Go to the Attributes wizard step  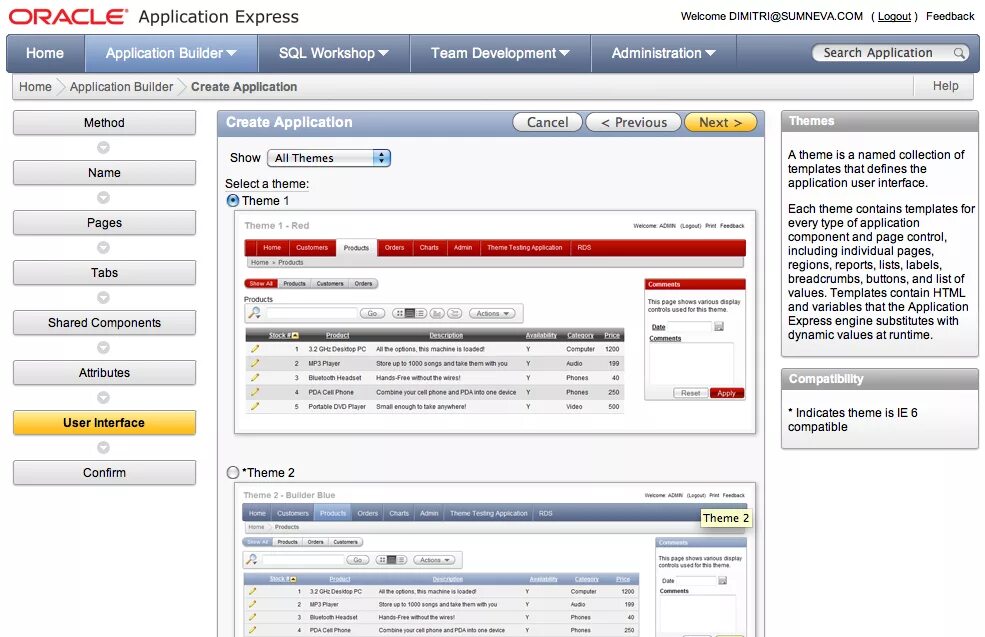tap(104, 373)
